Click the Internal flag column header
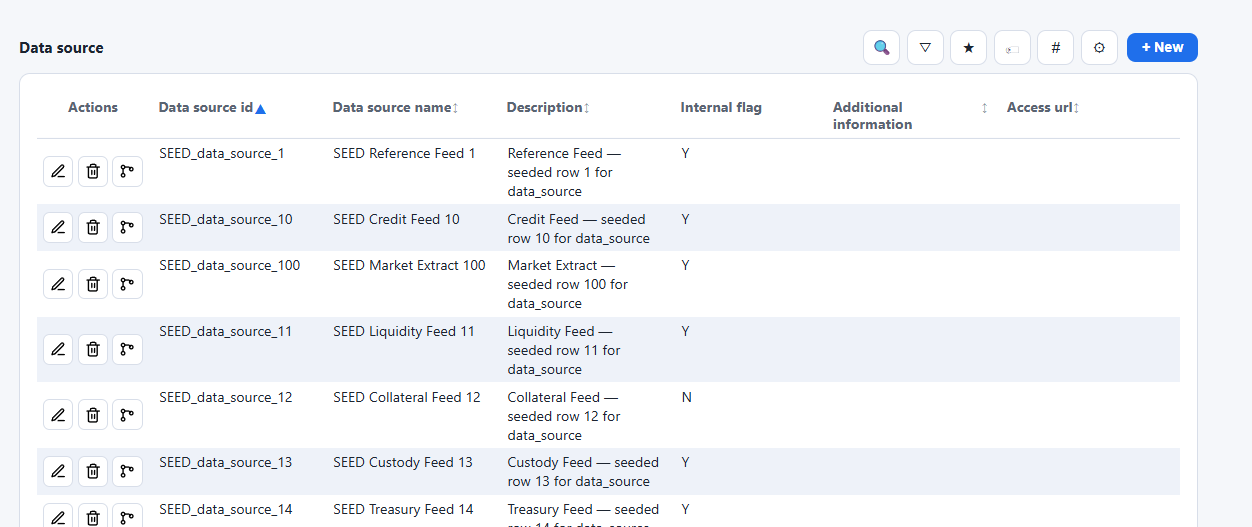The image size is (1252, 527). pyautogui.click(x=721, y=107)
